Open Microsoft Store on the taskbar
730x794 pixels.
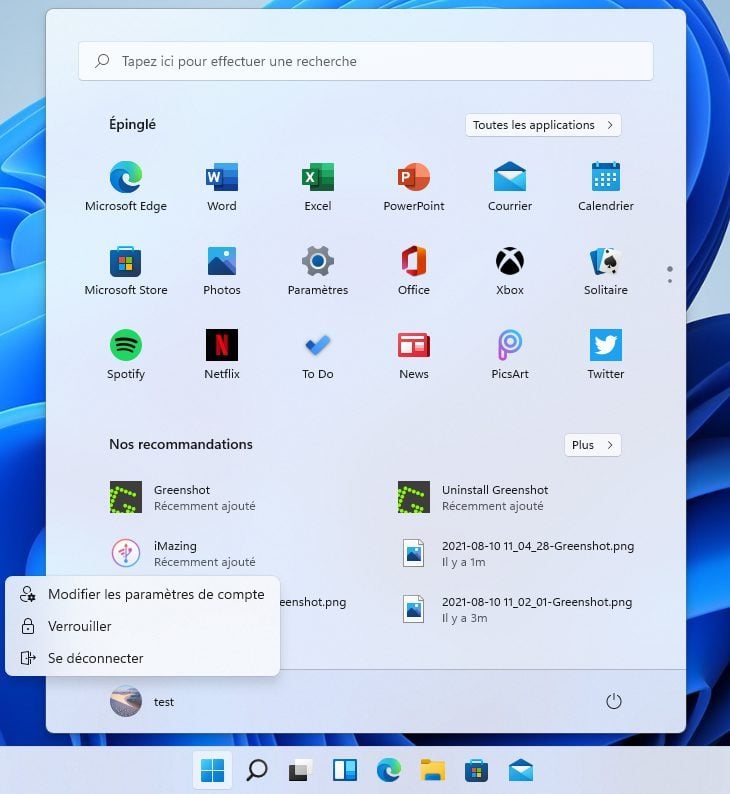pos(476,771)
